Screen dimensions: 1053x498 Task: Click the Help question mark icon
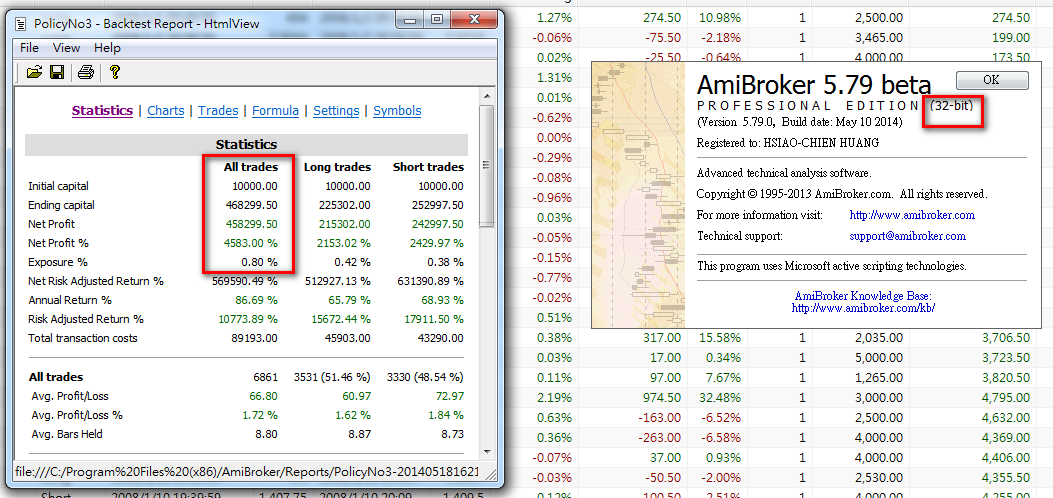click(114, 72)
